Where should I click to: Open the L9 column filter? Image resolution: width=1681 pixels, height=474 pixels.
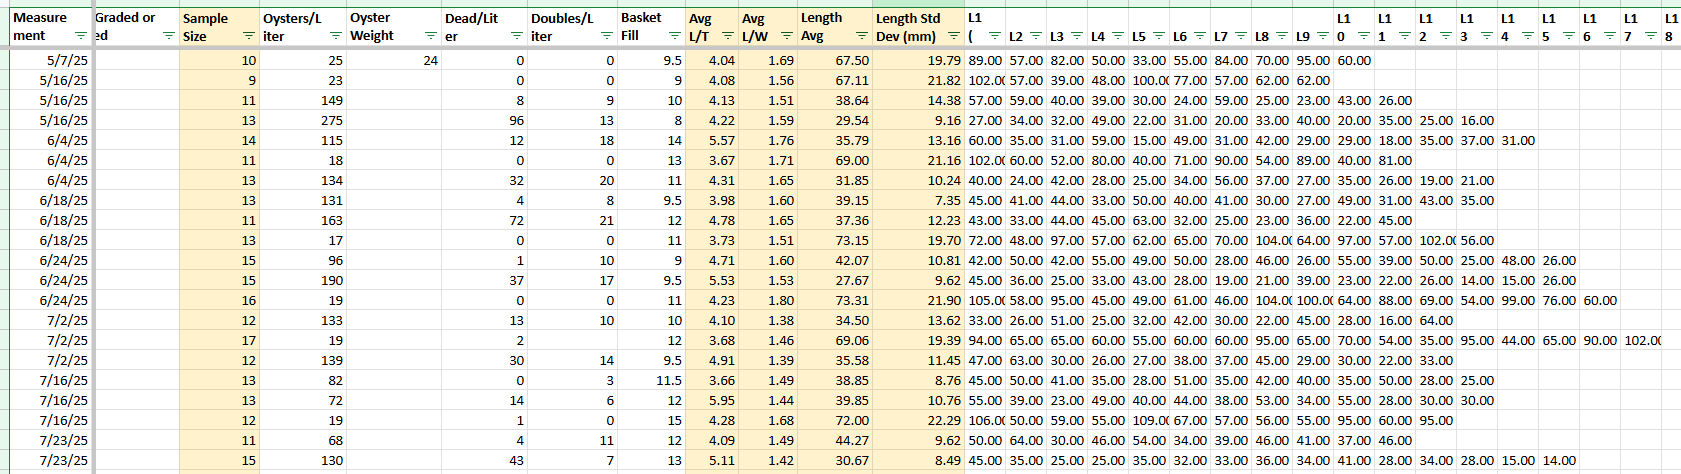click(1323, 36)
